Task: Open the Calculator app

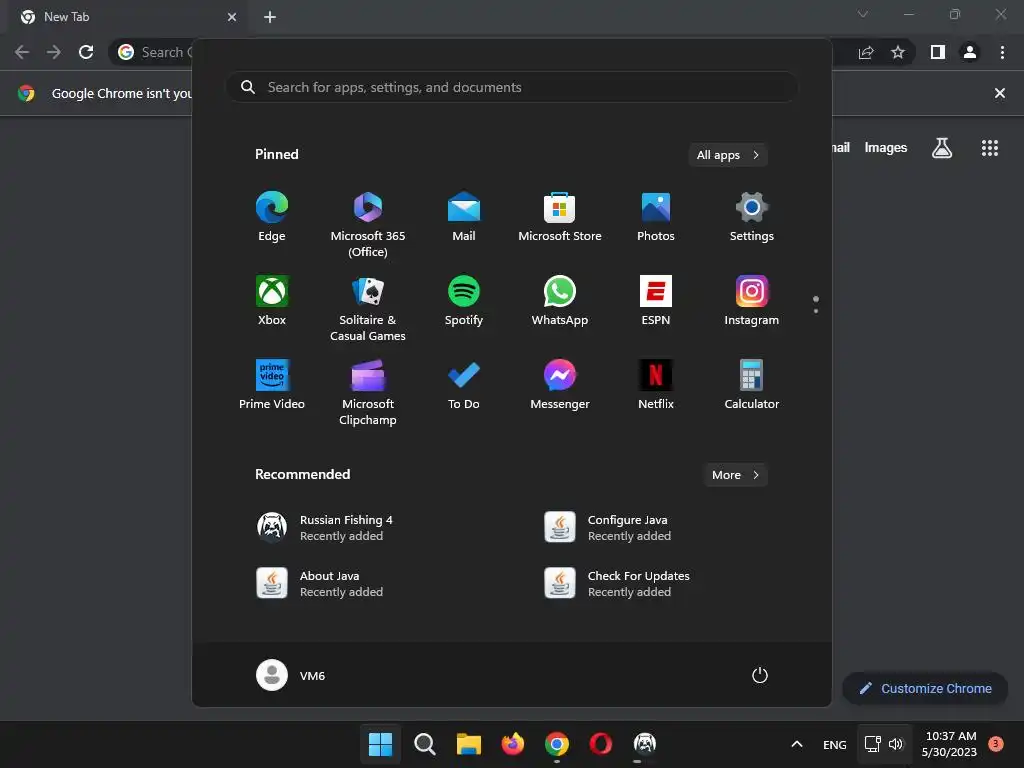Action: tap(752, 385)
